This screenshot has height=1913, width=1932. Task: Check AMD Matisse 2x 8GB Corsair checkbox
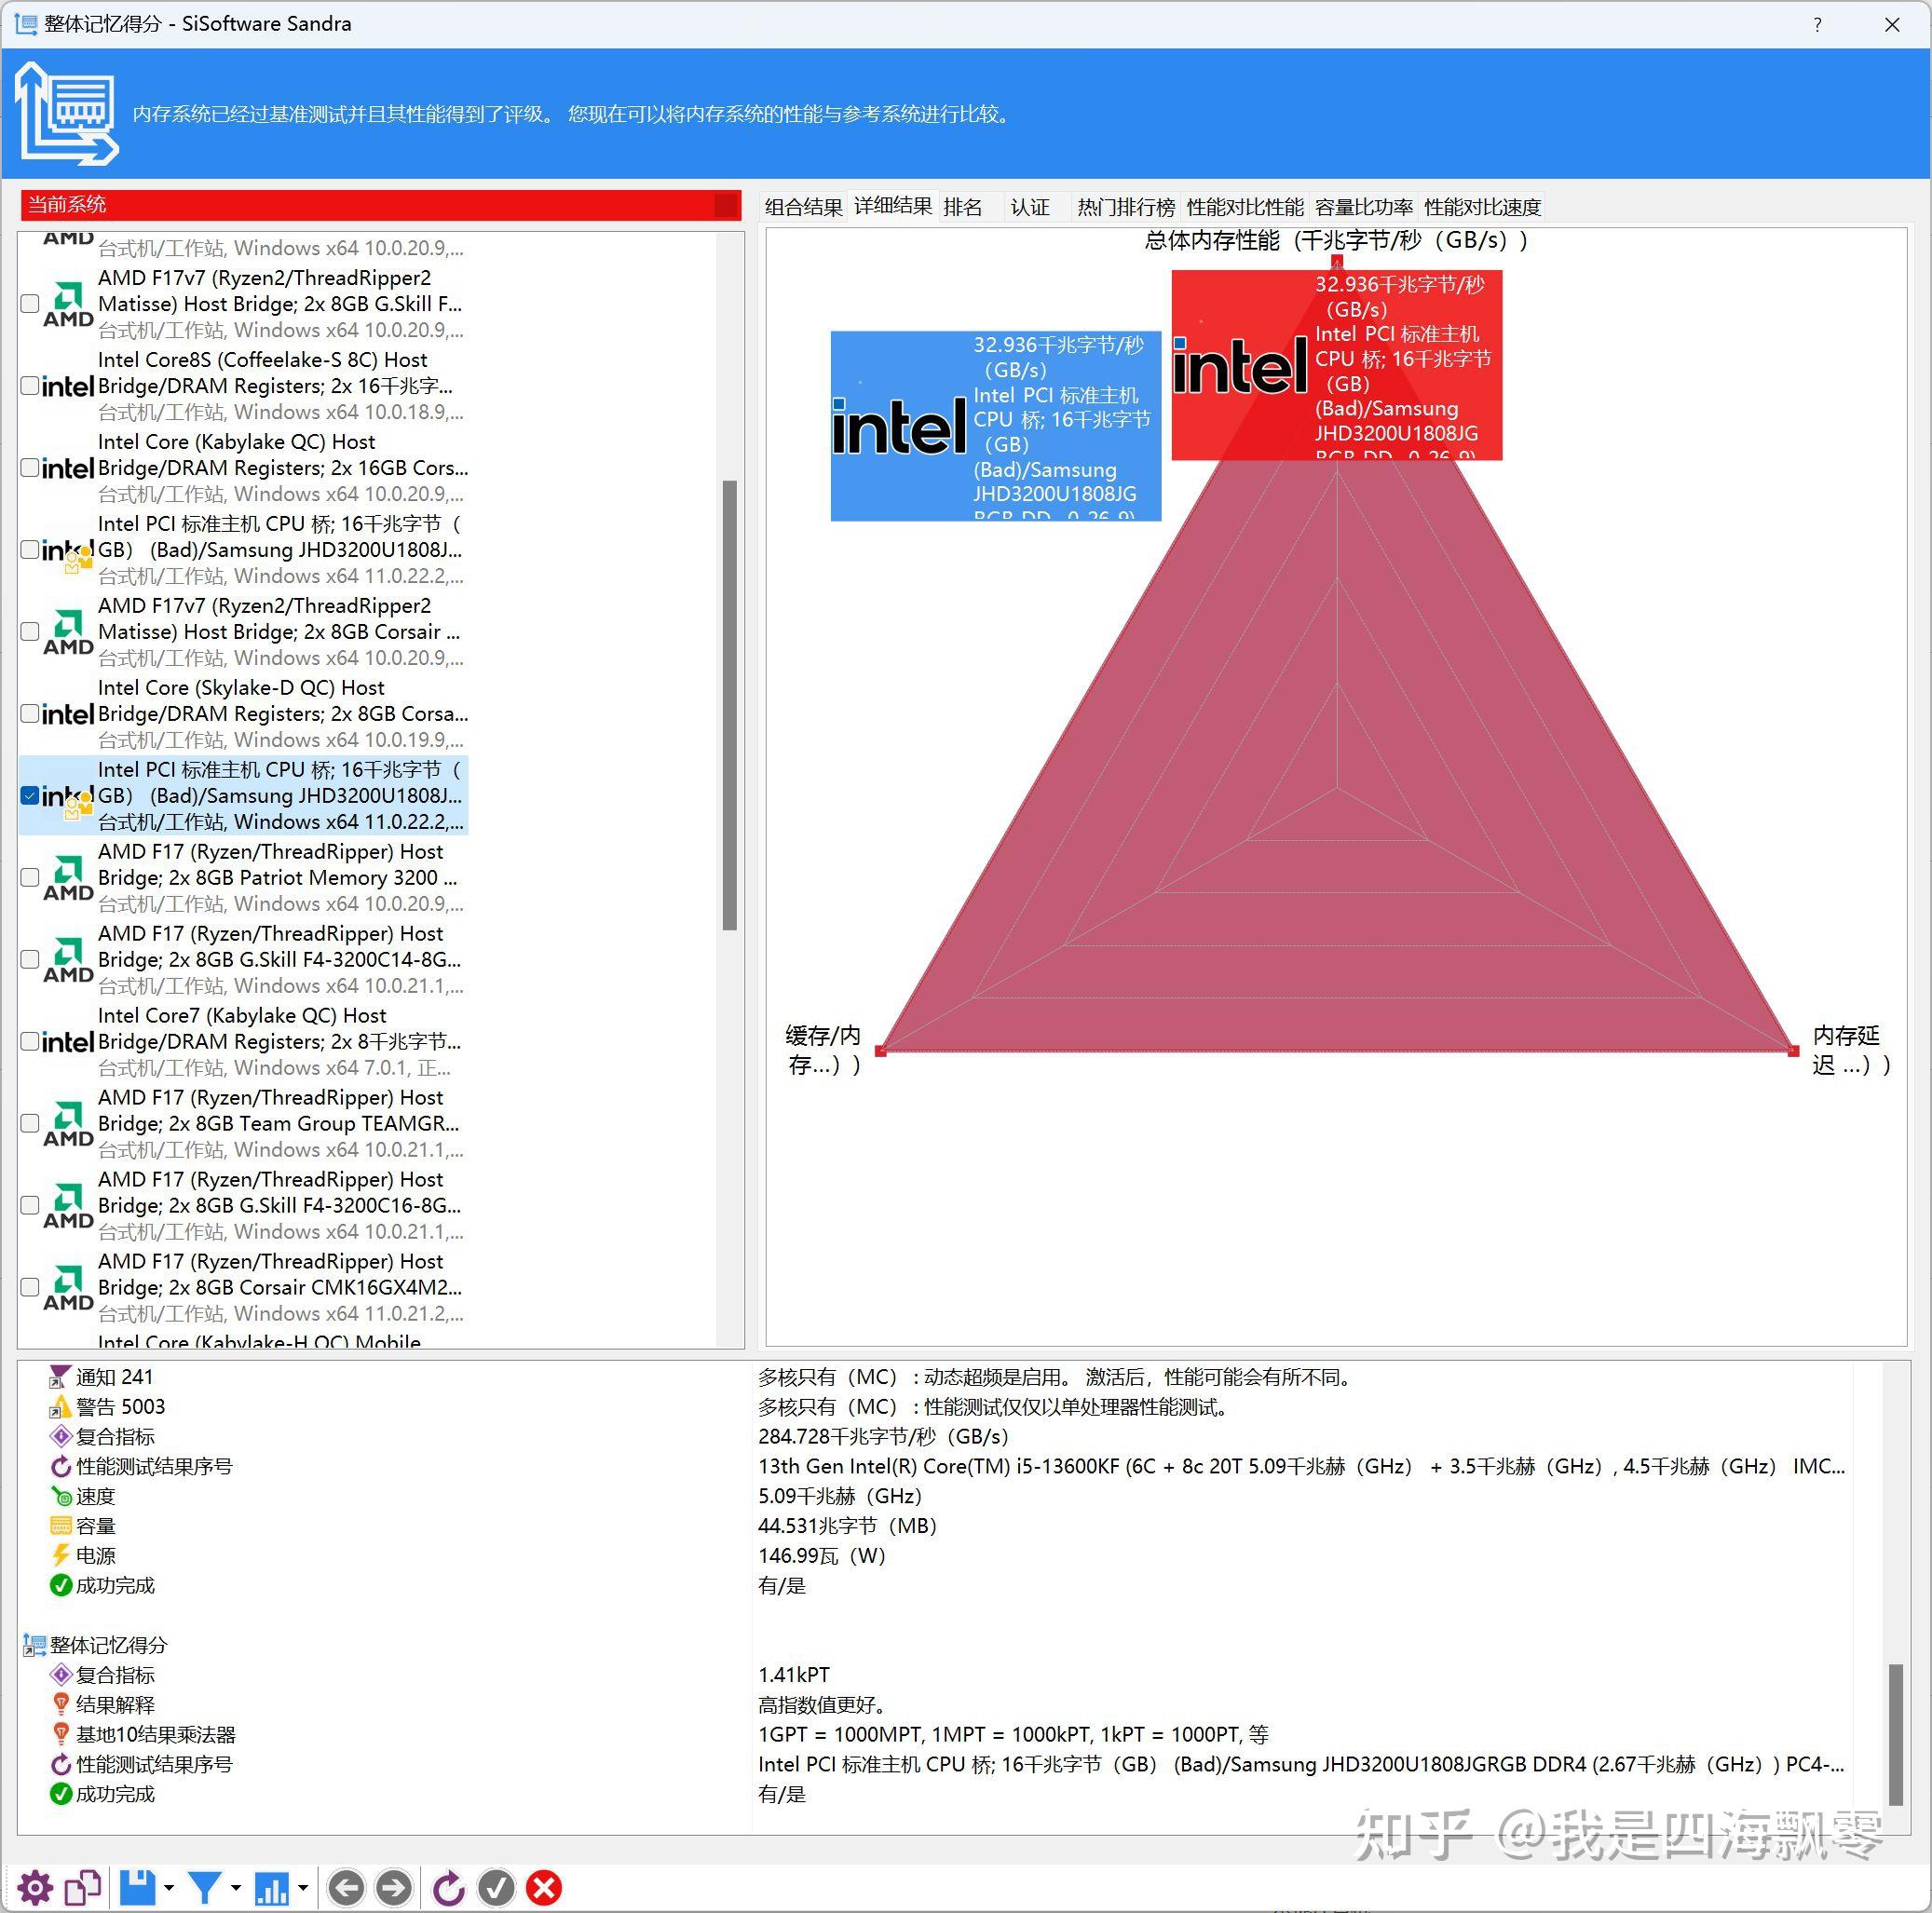(30, 632)
